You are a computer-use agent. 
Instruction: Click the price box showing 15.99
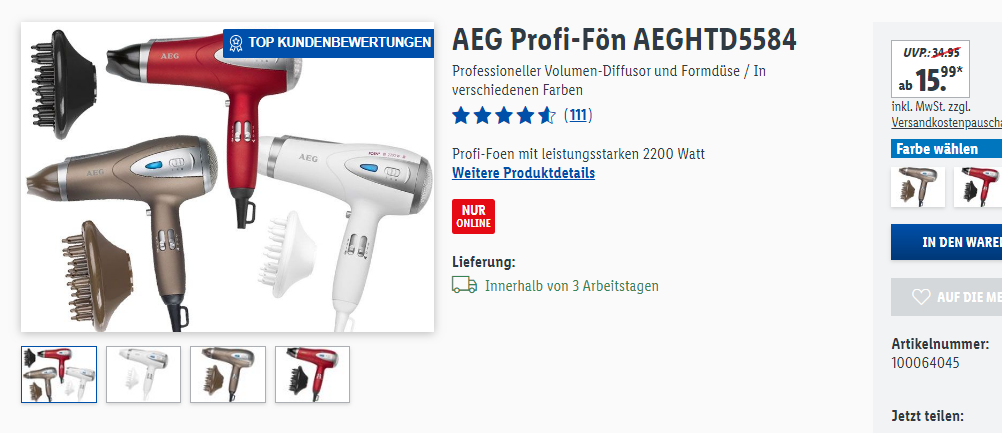(930, 69)
